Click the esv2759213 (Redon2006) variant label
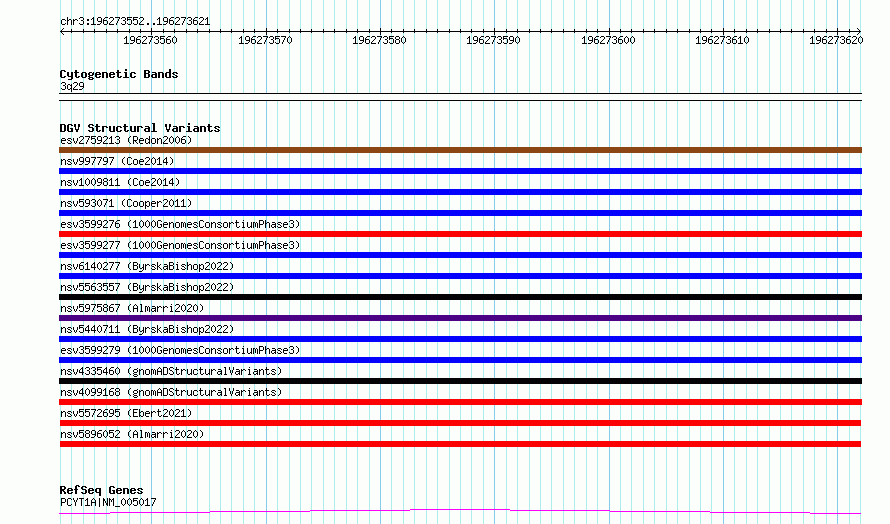The image size is (890, 524). click(x=126, y=140)
